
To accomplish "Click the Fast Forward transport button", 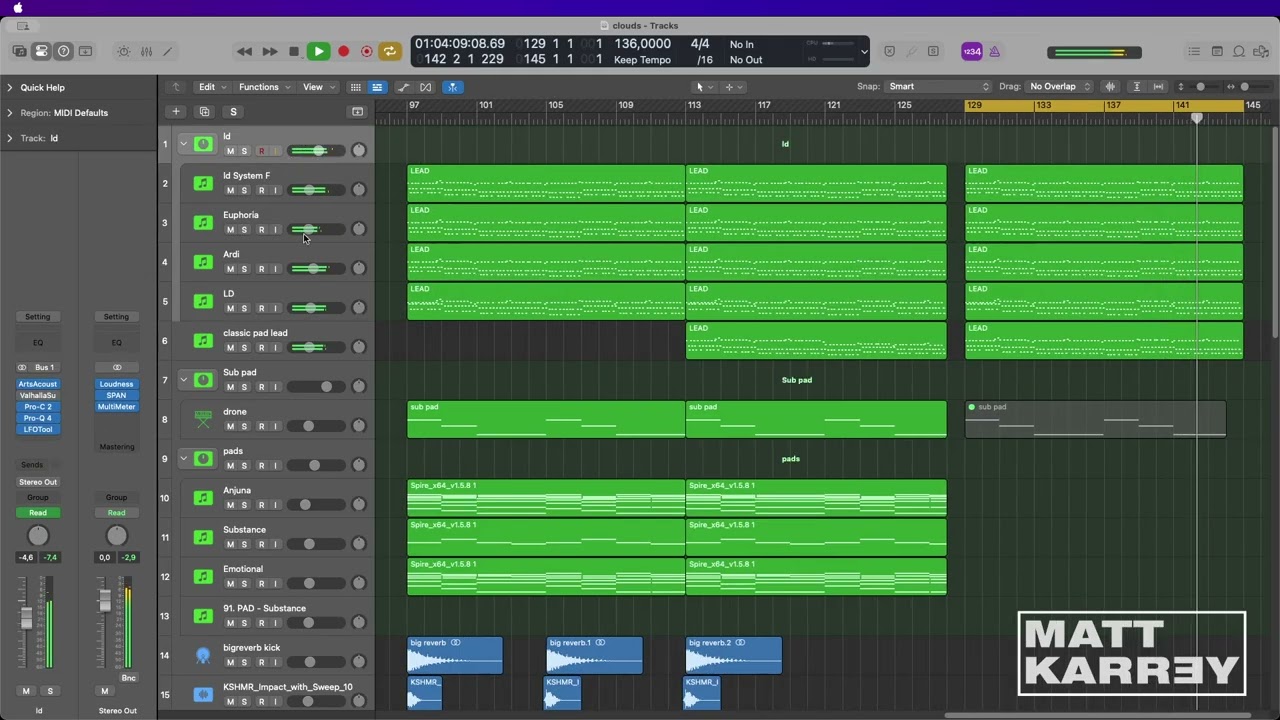I will pyautogui.click(x=270, y=51).
